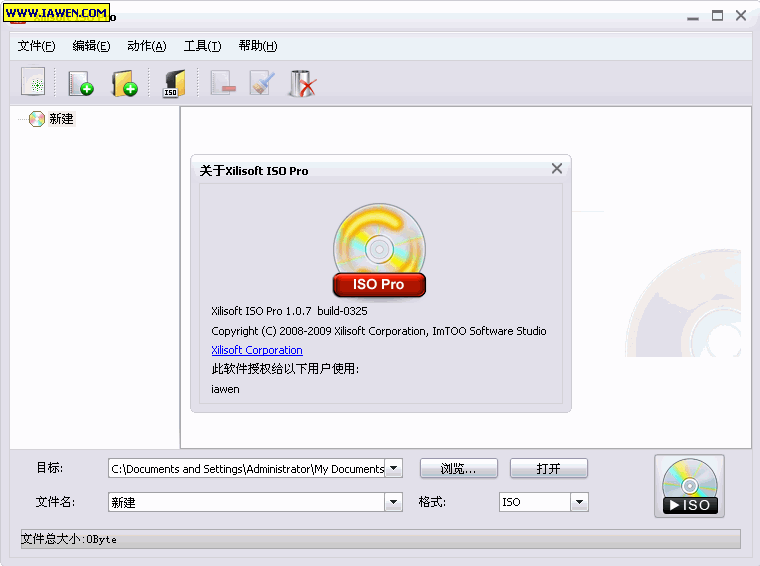Click the delete trash can icon
The height and width of the screenshot is (566, 760).
click(x=301, y=83)
